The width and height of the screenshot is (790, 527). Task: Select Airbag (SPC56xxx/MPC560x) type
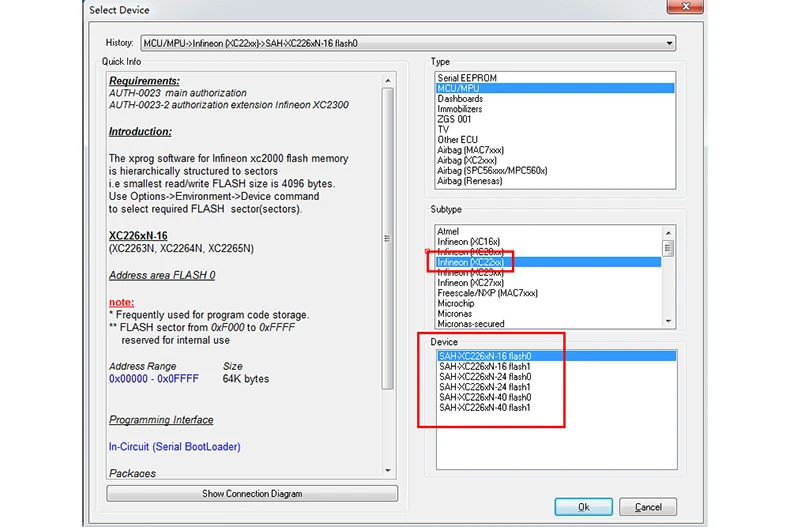coord(554,171)
